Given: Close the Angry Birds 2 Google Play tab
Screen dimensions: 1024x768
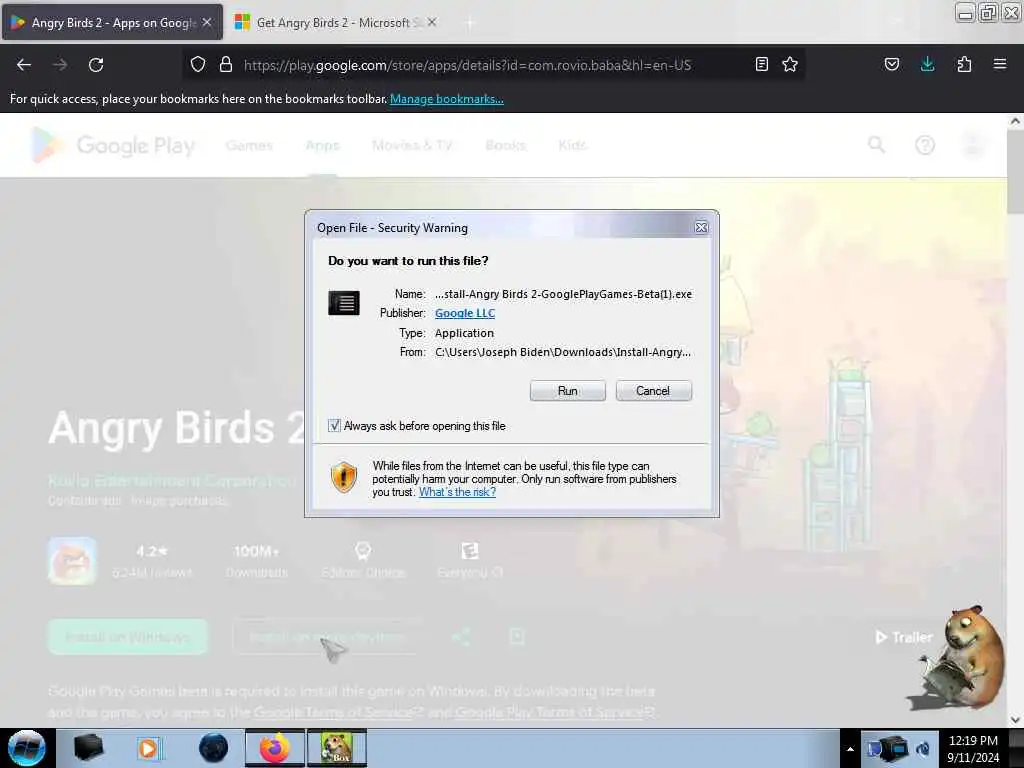Looking at the screenshot, I should coord(207,22).
